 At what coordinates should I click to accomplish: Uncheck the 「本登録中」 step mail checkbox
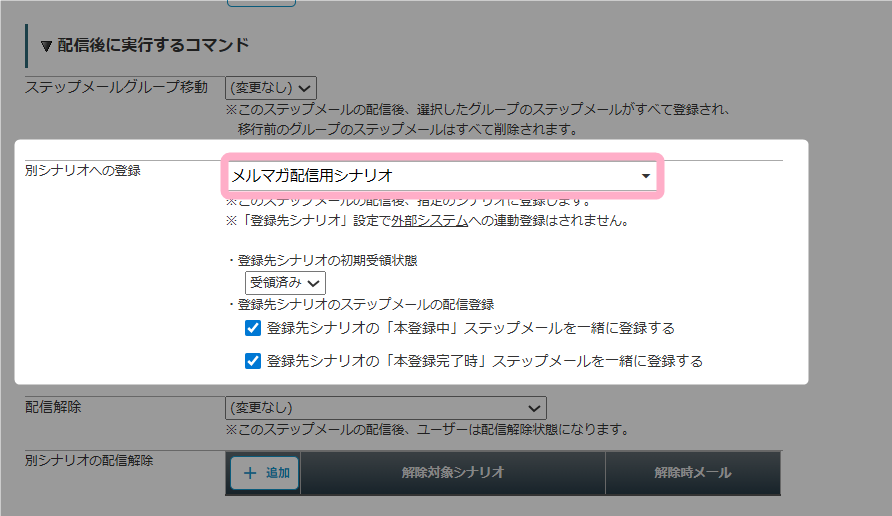[x=253, y=328]
